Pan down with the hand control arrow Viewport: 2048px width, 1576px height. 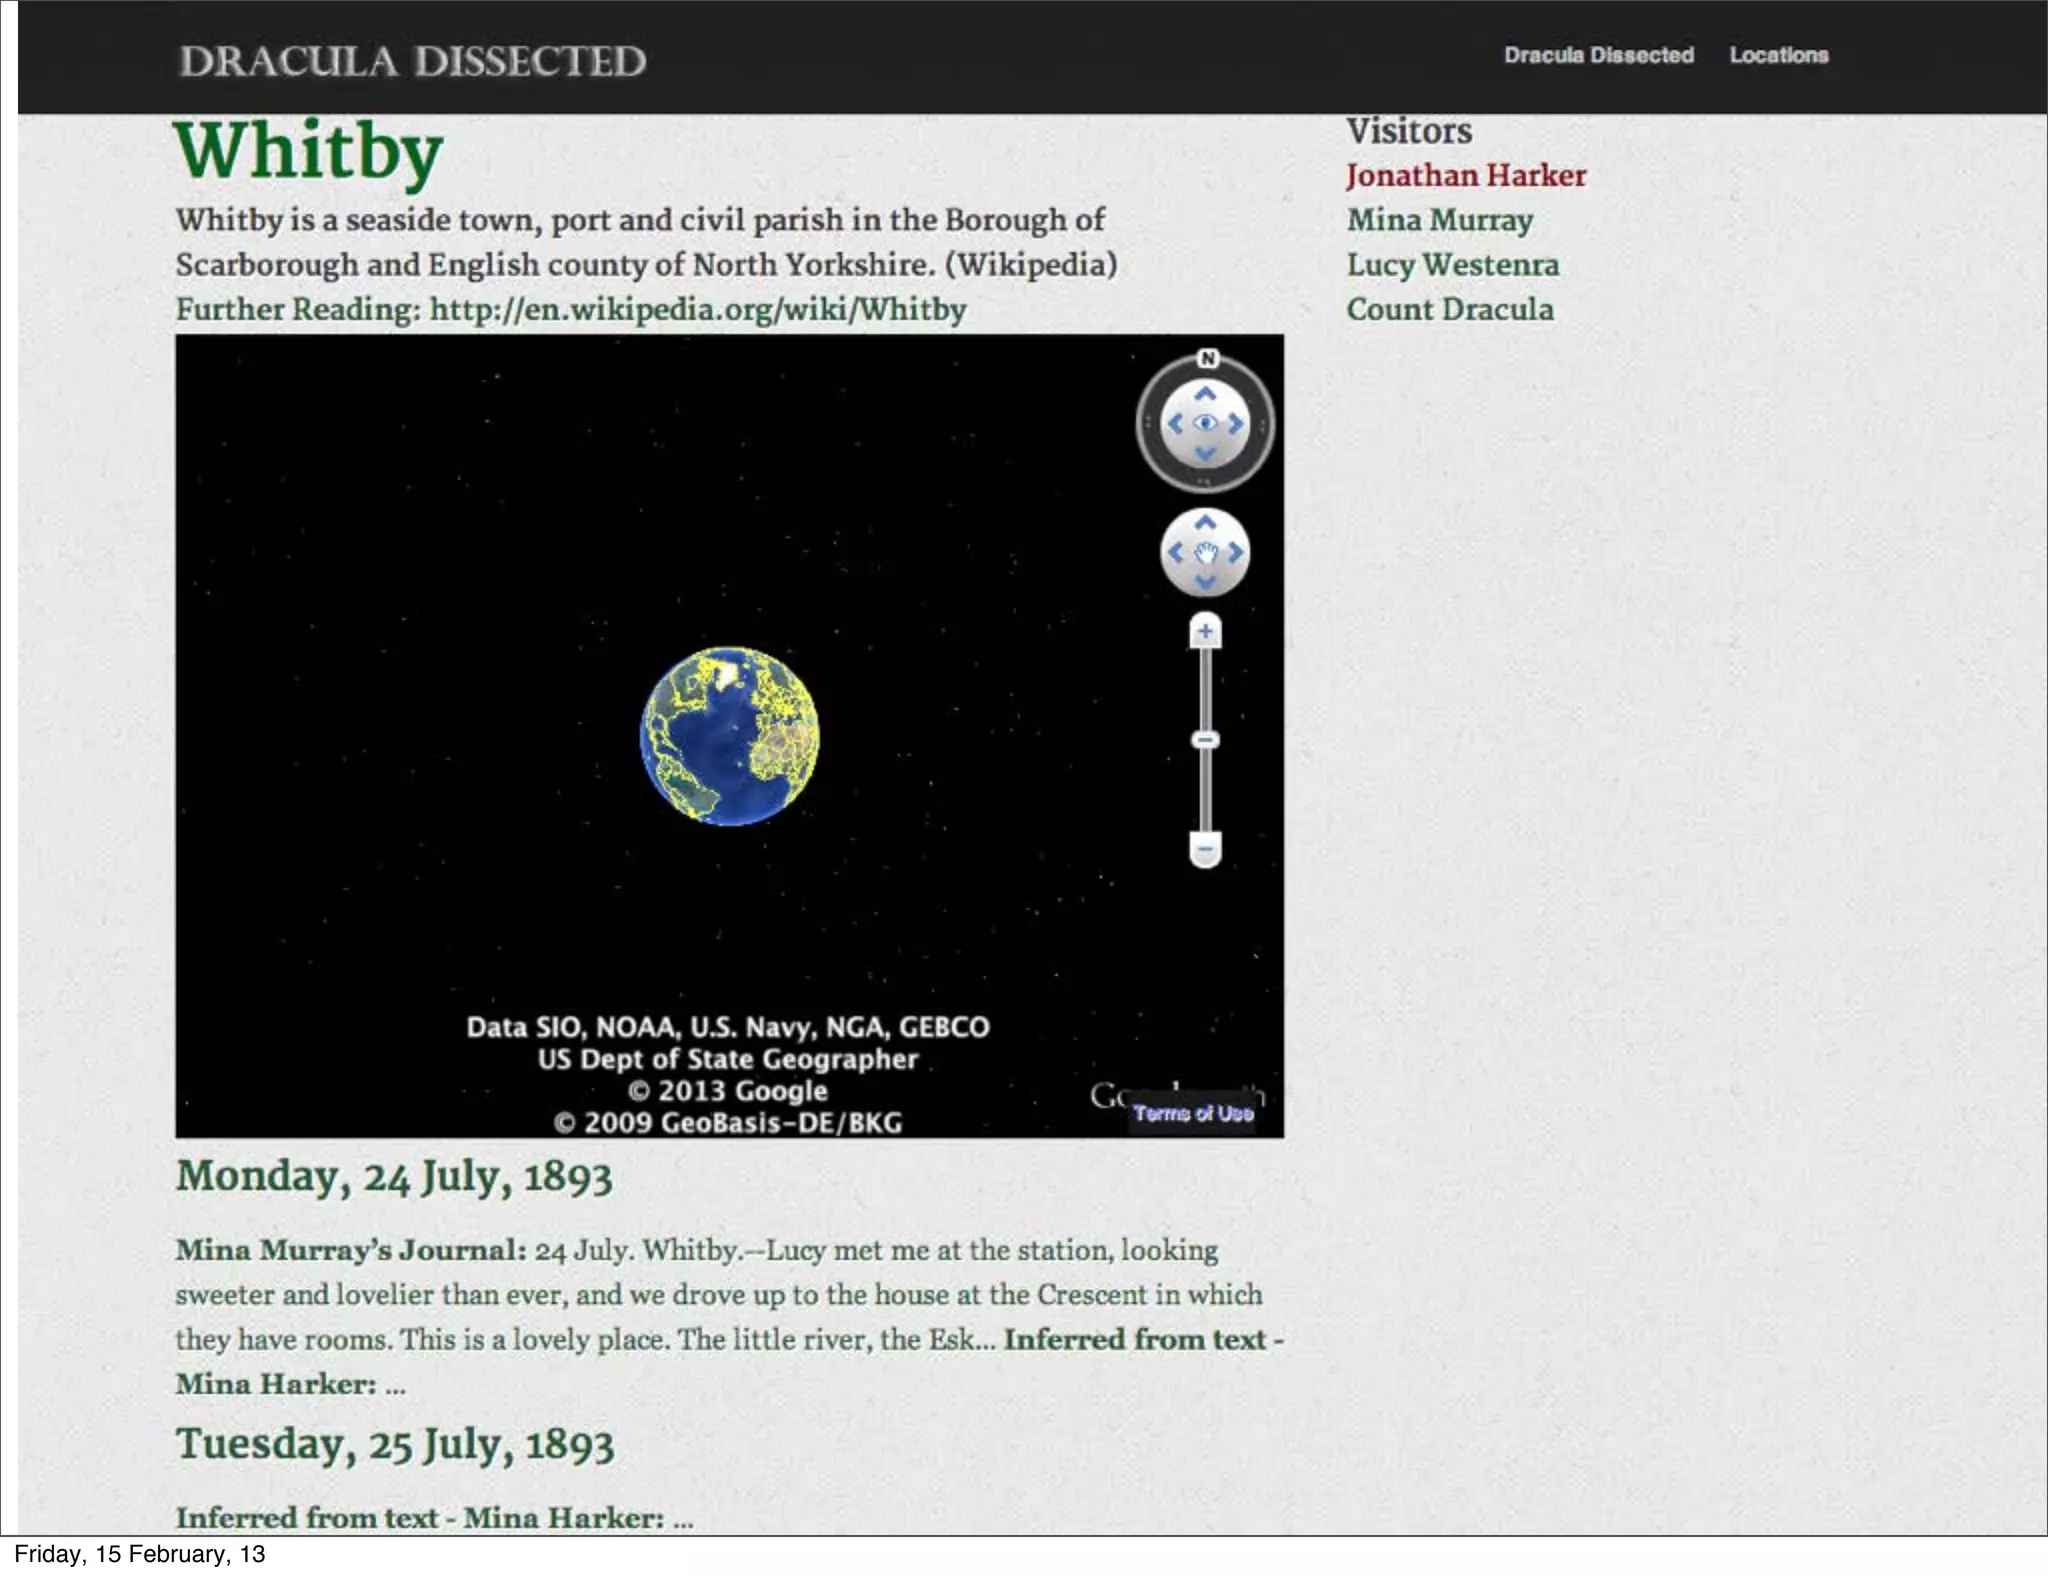[x=1206, y=582]
